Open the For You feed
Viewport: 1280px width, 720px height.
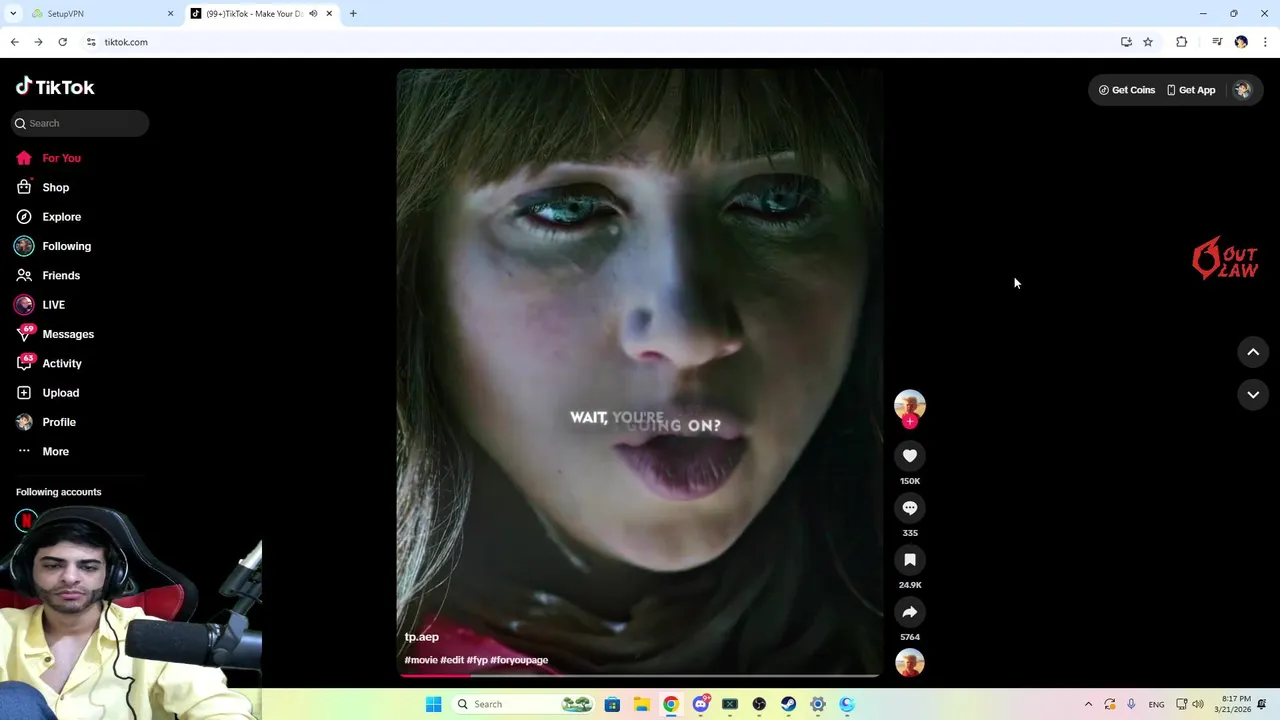(x=48, y=158)
